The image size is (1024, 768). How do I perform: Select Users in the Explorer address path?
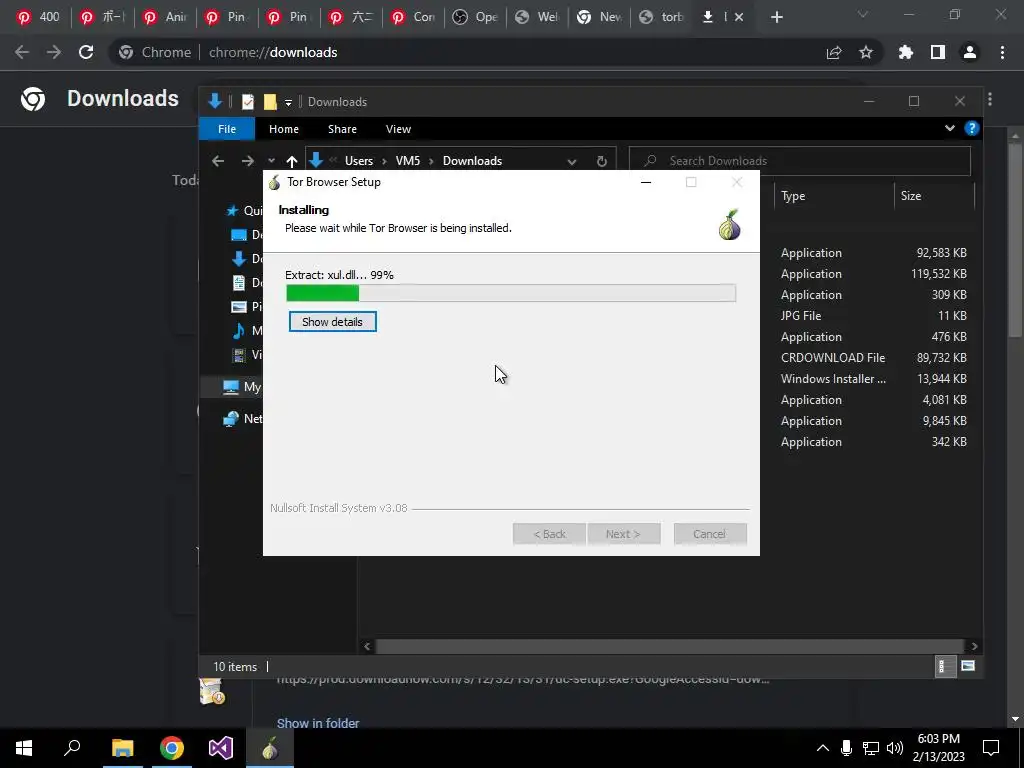(x=359, y=161)
